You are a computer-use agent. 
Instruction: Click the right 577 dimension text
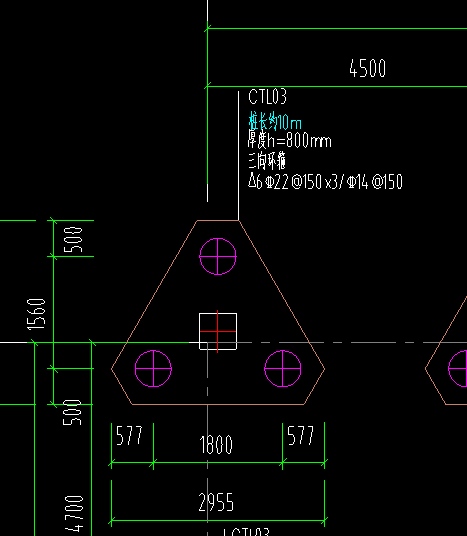point(300,435)
